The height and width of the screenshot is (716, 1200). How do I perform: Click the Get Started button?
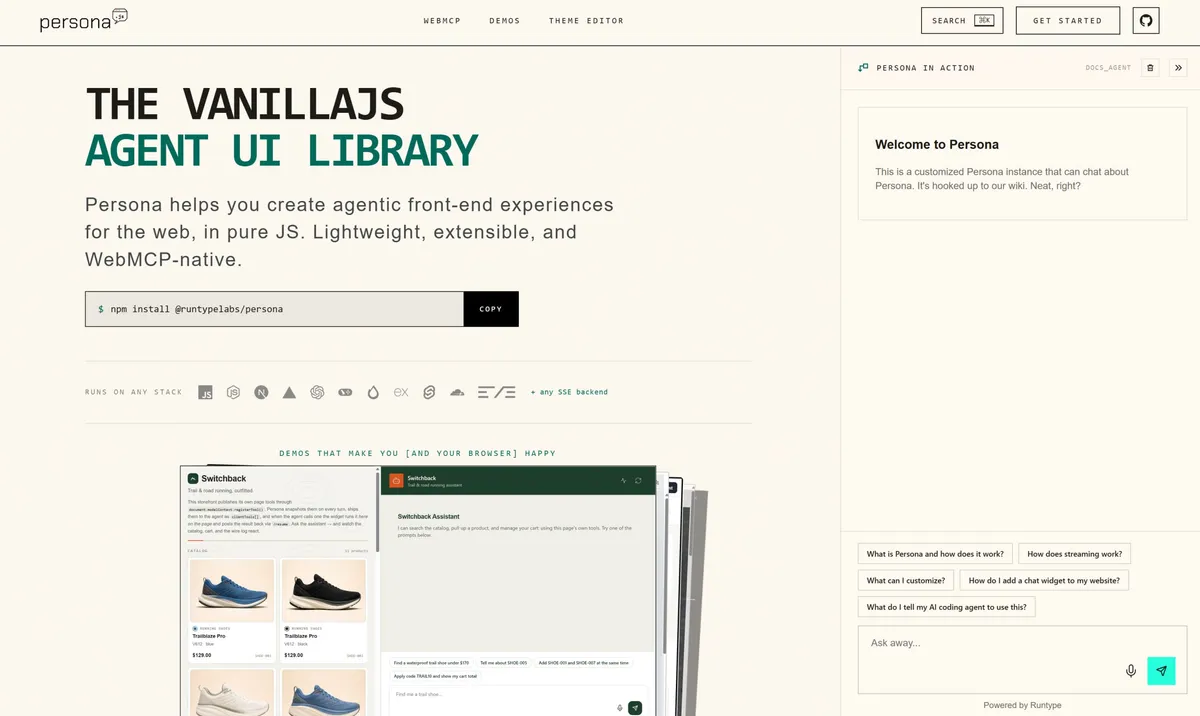(x=1068, y=20)
